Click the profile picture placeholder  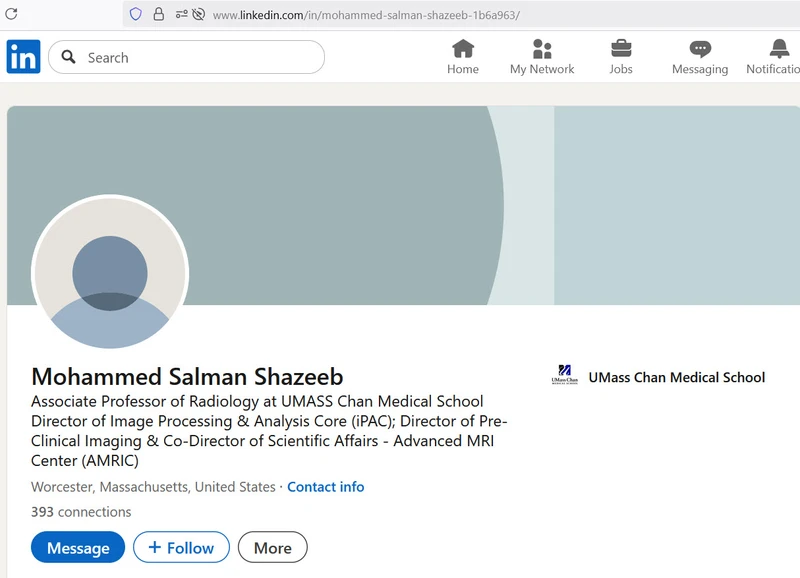pos(110,273)
